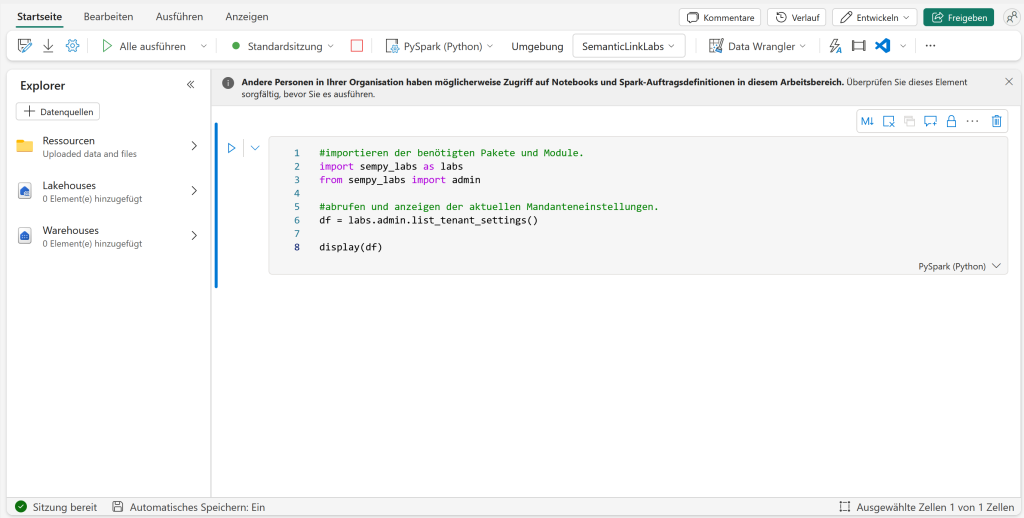This screenshot has height=518, width=1024.
Task: Open more cell options ellipsis
Action: [972, 121]
